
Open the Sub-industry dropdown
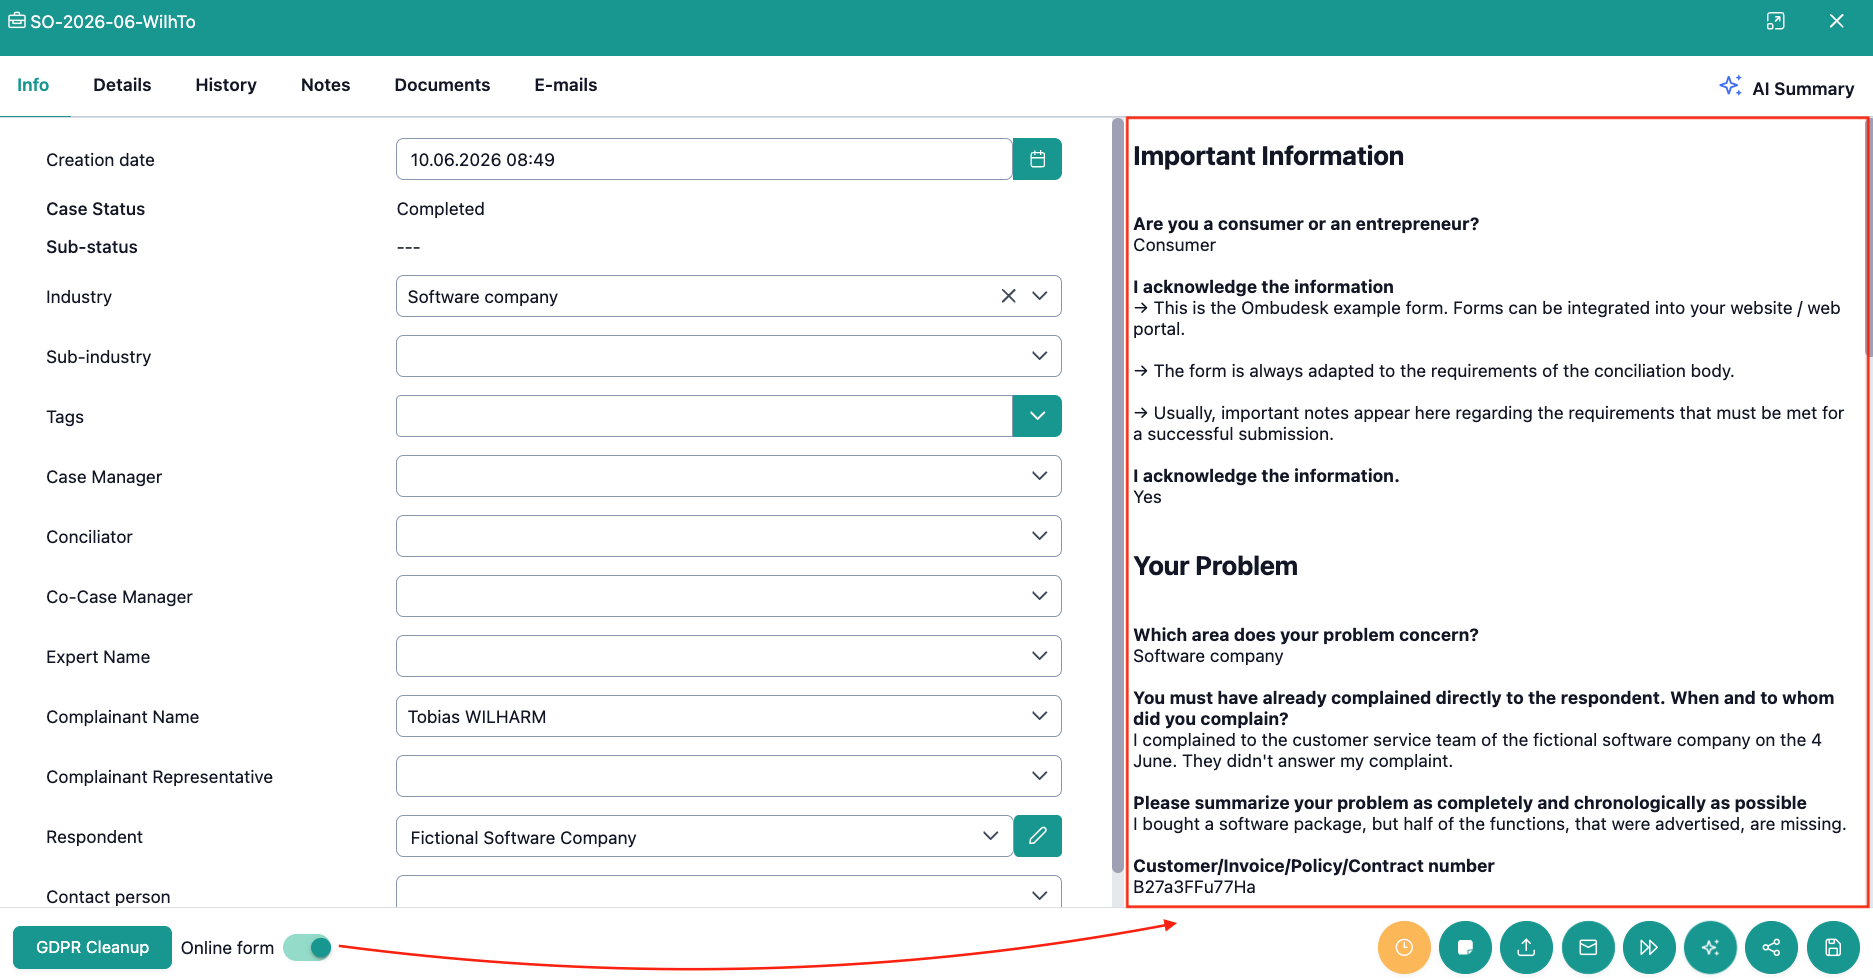[728, 356]
